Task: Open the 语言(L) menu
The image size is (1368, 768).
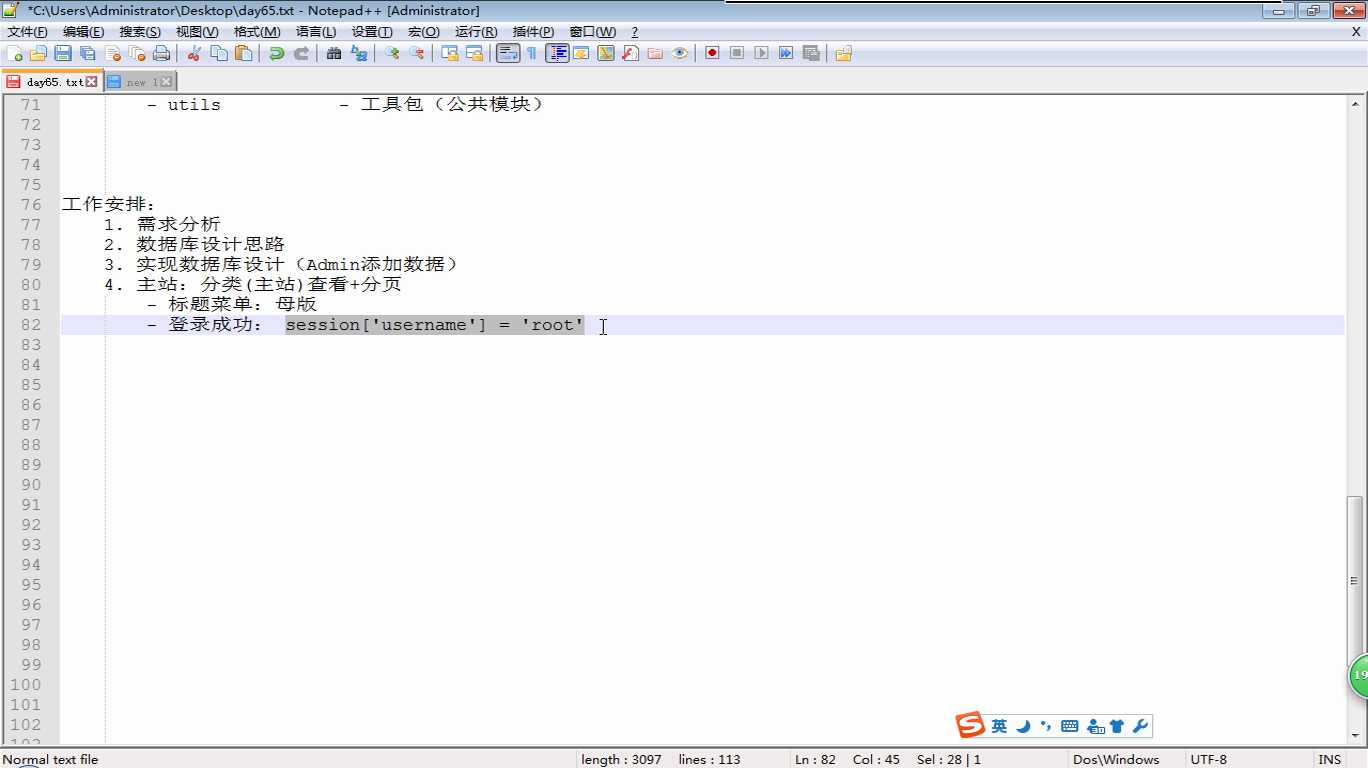Action: pos(316,32)
